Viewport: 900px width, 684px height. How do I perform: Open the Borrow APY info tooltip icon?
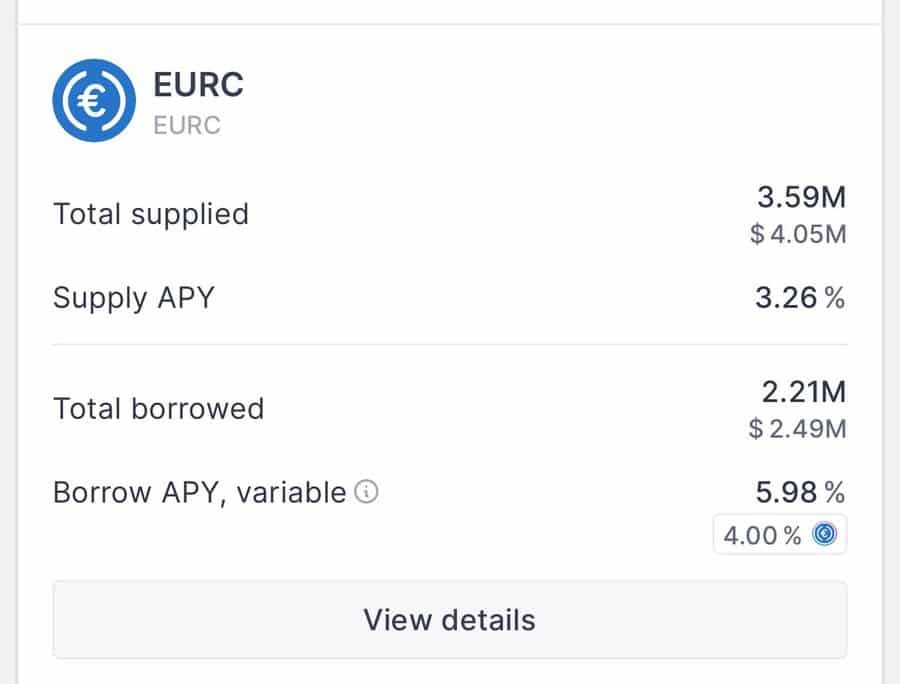pos(368,492)
